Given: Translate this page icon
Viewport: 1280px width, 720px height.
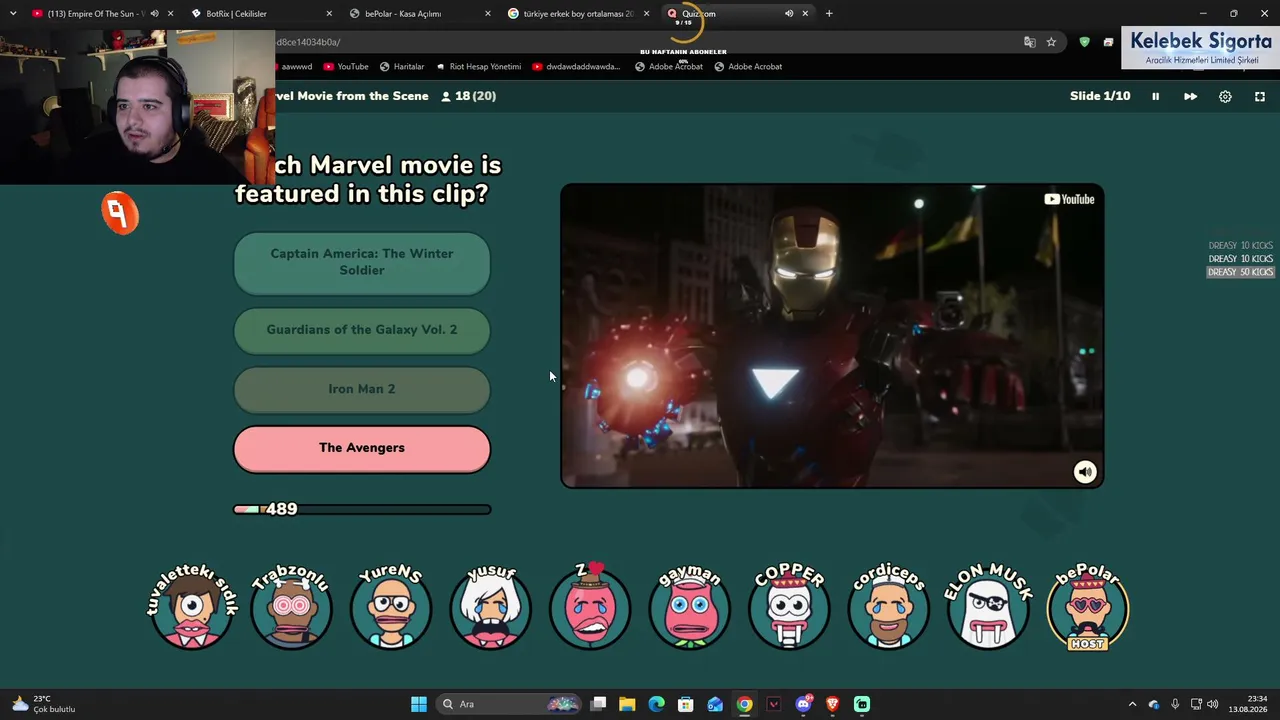Looking at the screenshot, I should 1030,42.
